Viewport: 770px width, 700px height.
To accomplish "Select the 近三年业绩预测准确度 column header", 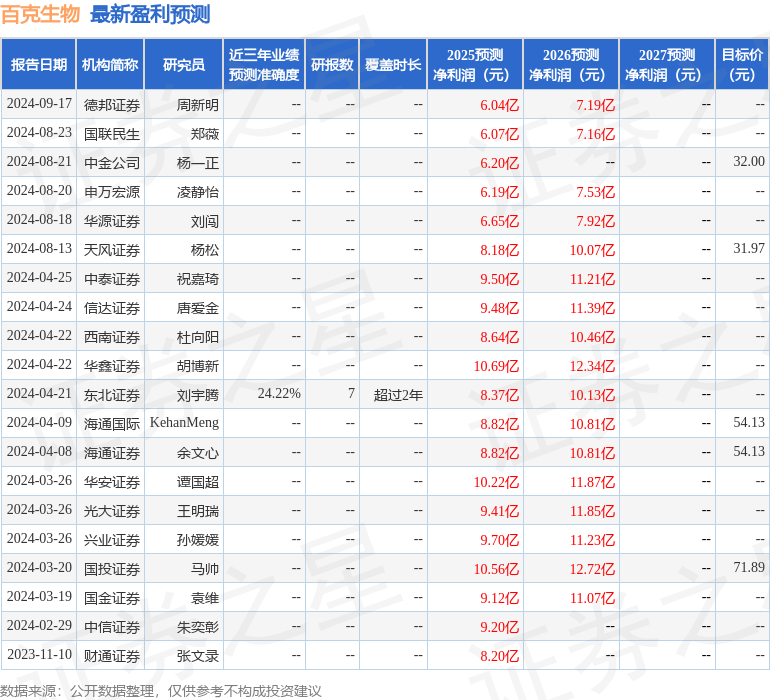I will pyautogui.click(x=263, y=65).
